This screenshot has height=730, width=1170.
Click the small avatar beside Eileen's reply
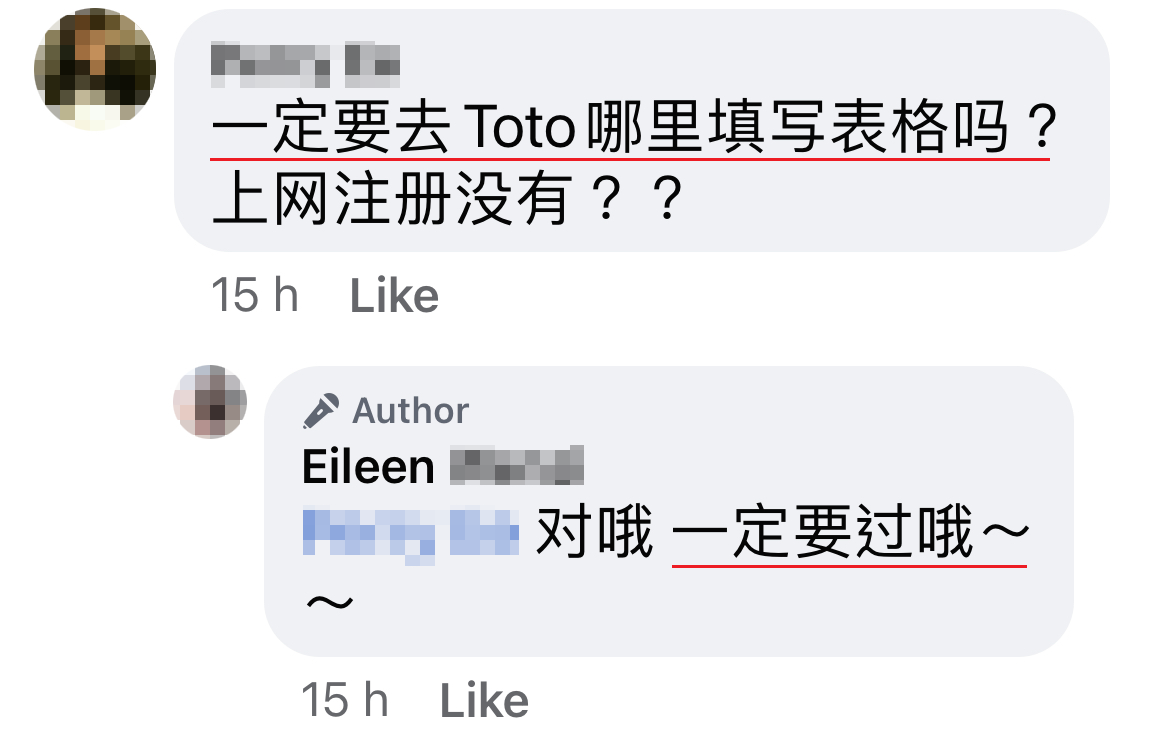(x=210, y=402)
